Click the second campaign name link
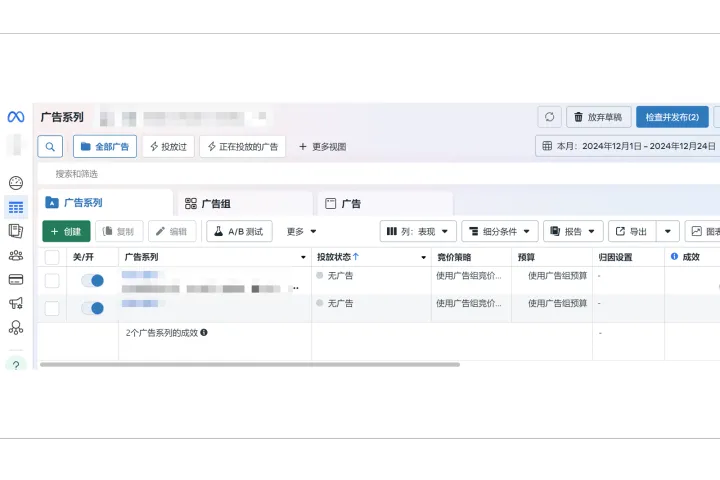 (142, 303)
